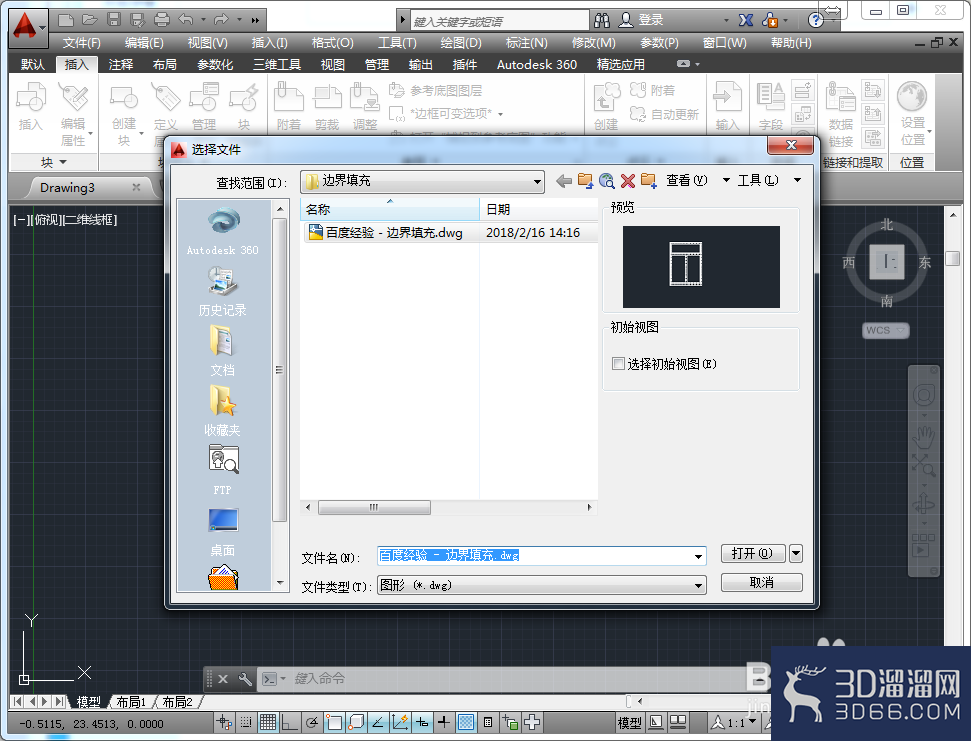Sort by the 日期 column header
Image resolution: width=971 pixels, height=741 pixels.
[539, 209]
